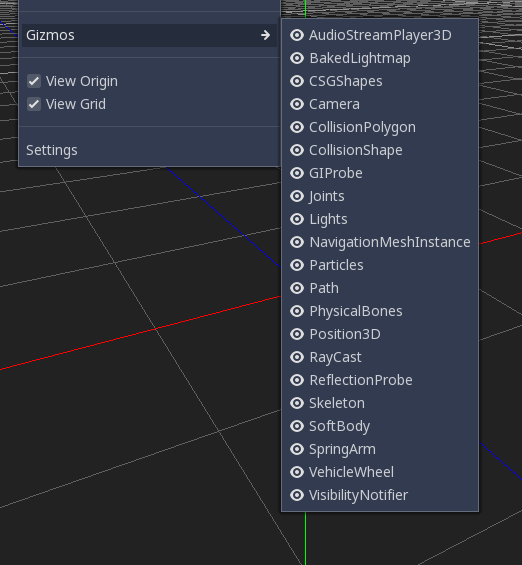Click the Path eye icon
This screenshot has height=565, width=522.
coord(297,288)
